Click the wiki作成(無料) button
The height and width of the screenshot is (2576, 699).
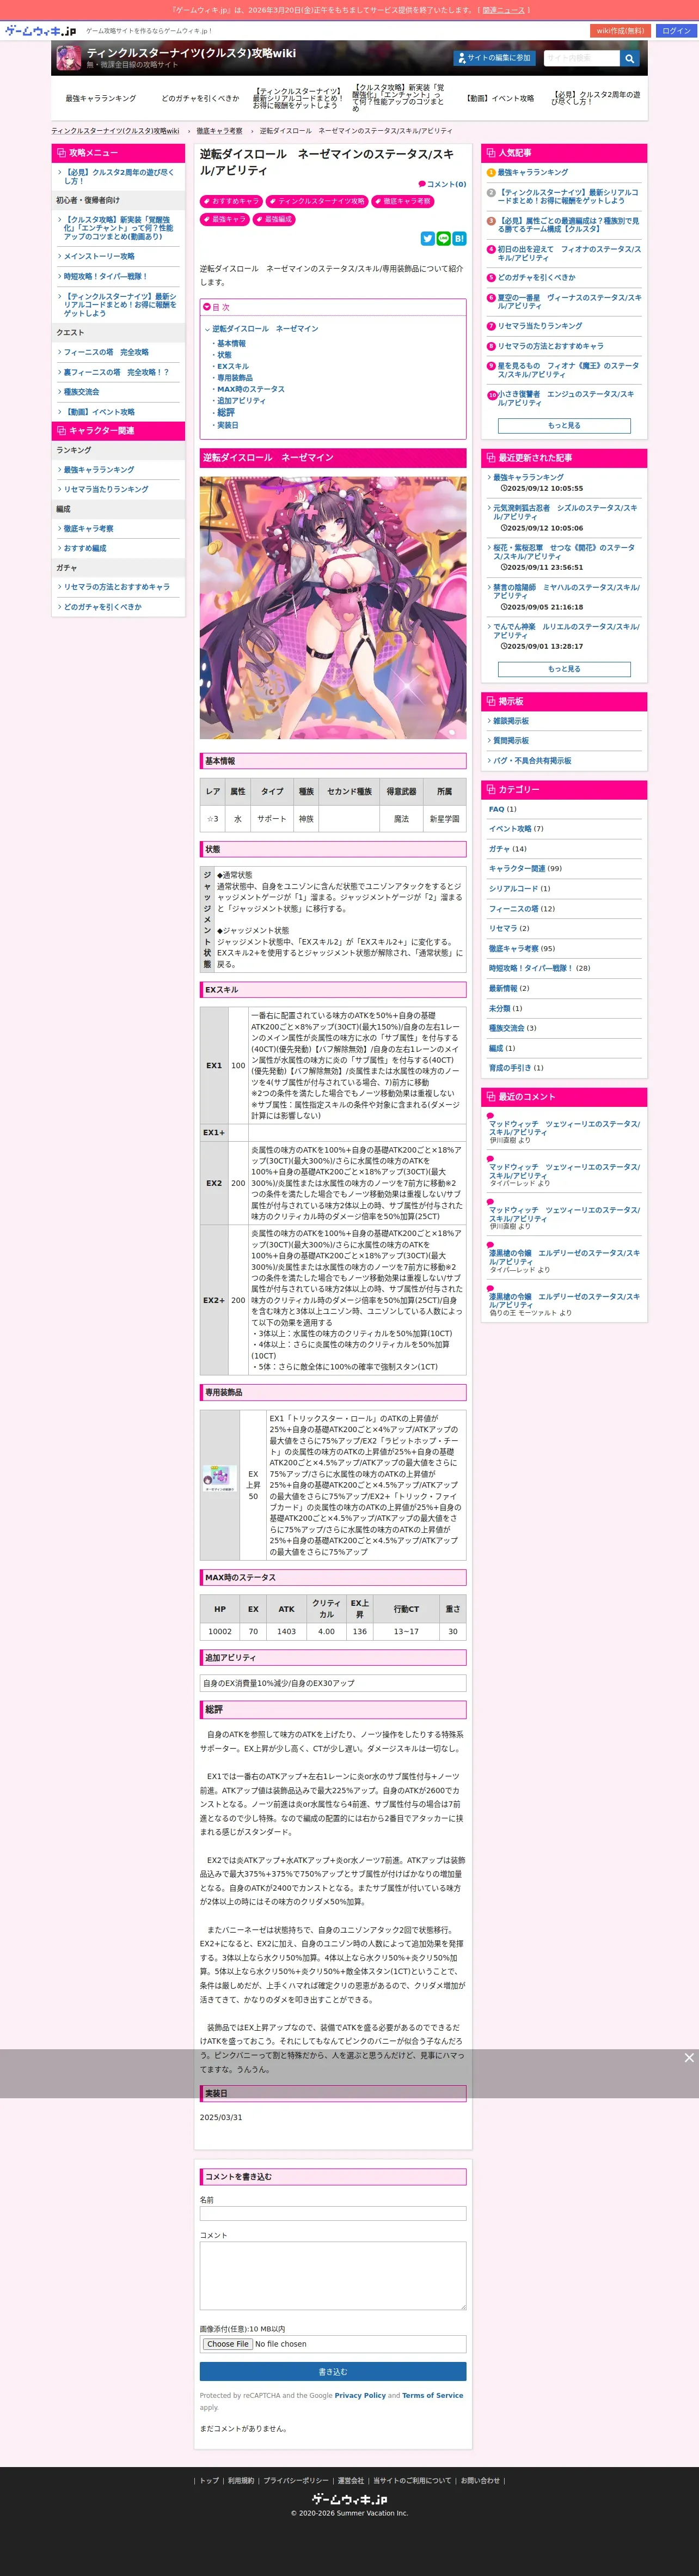click(x=620, y=31)
